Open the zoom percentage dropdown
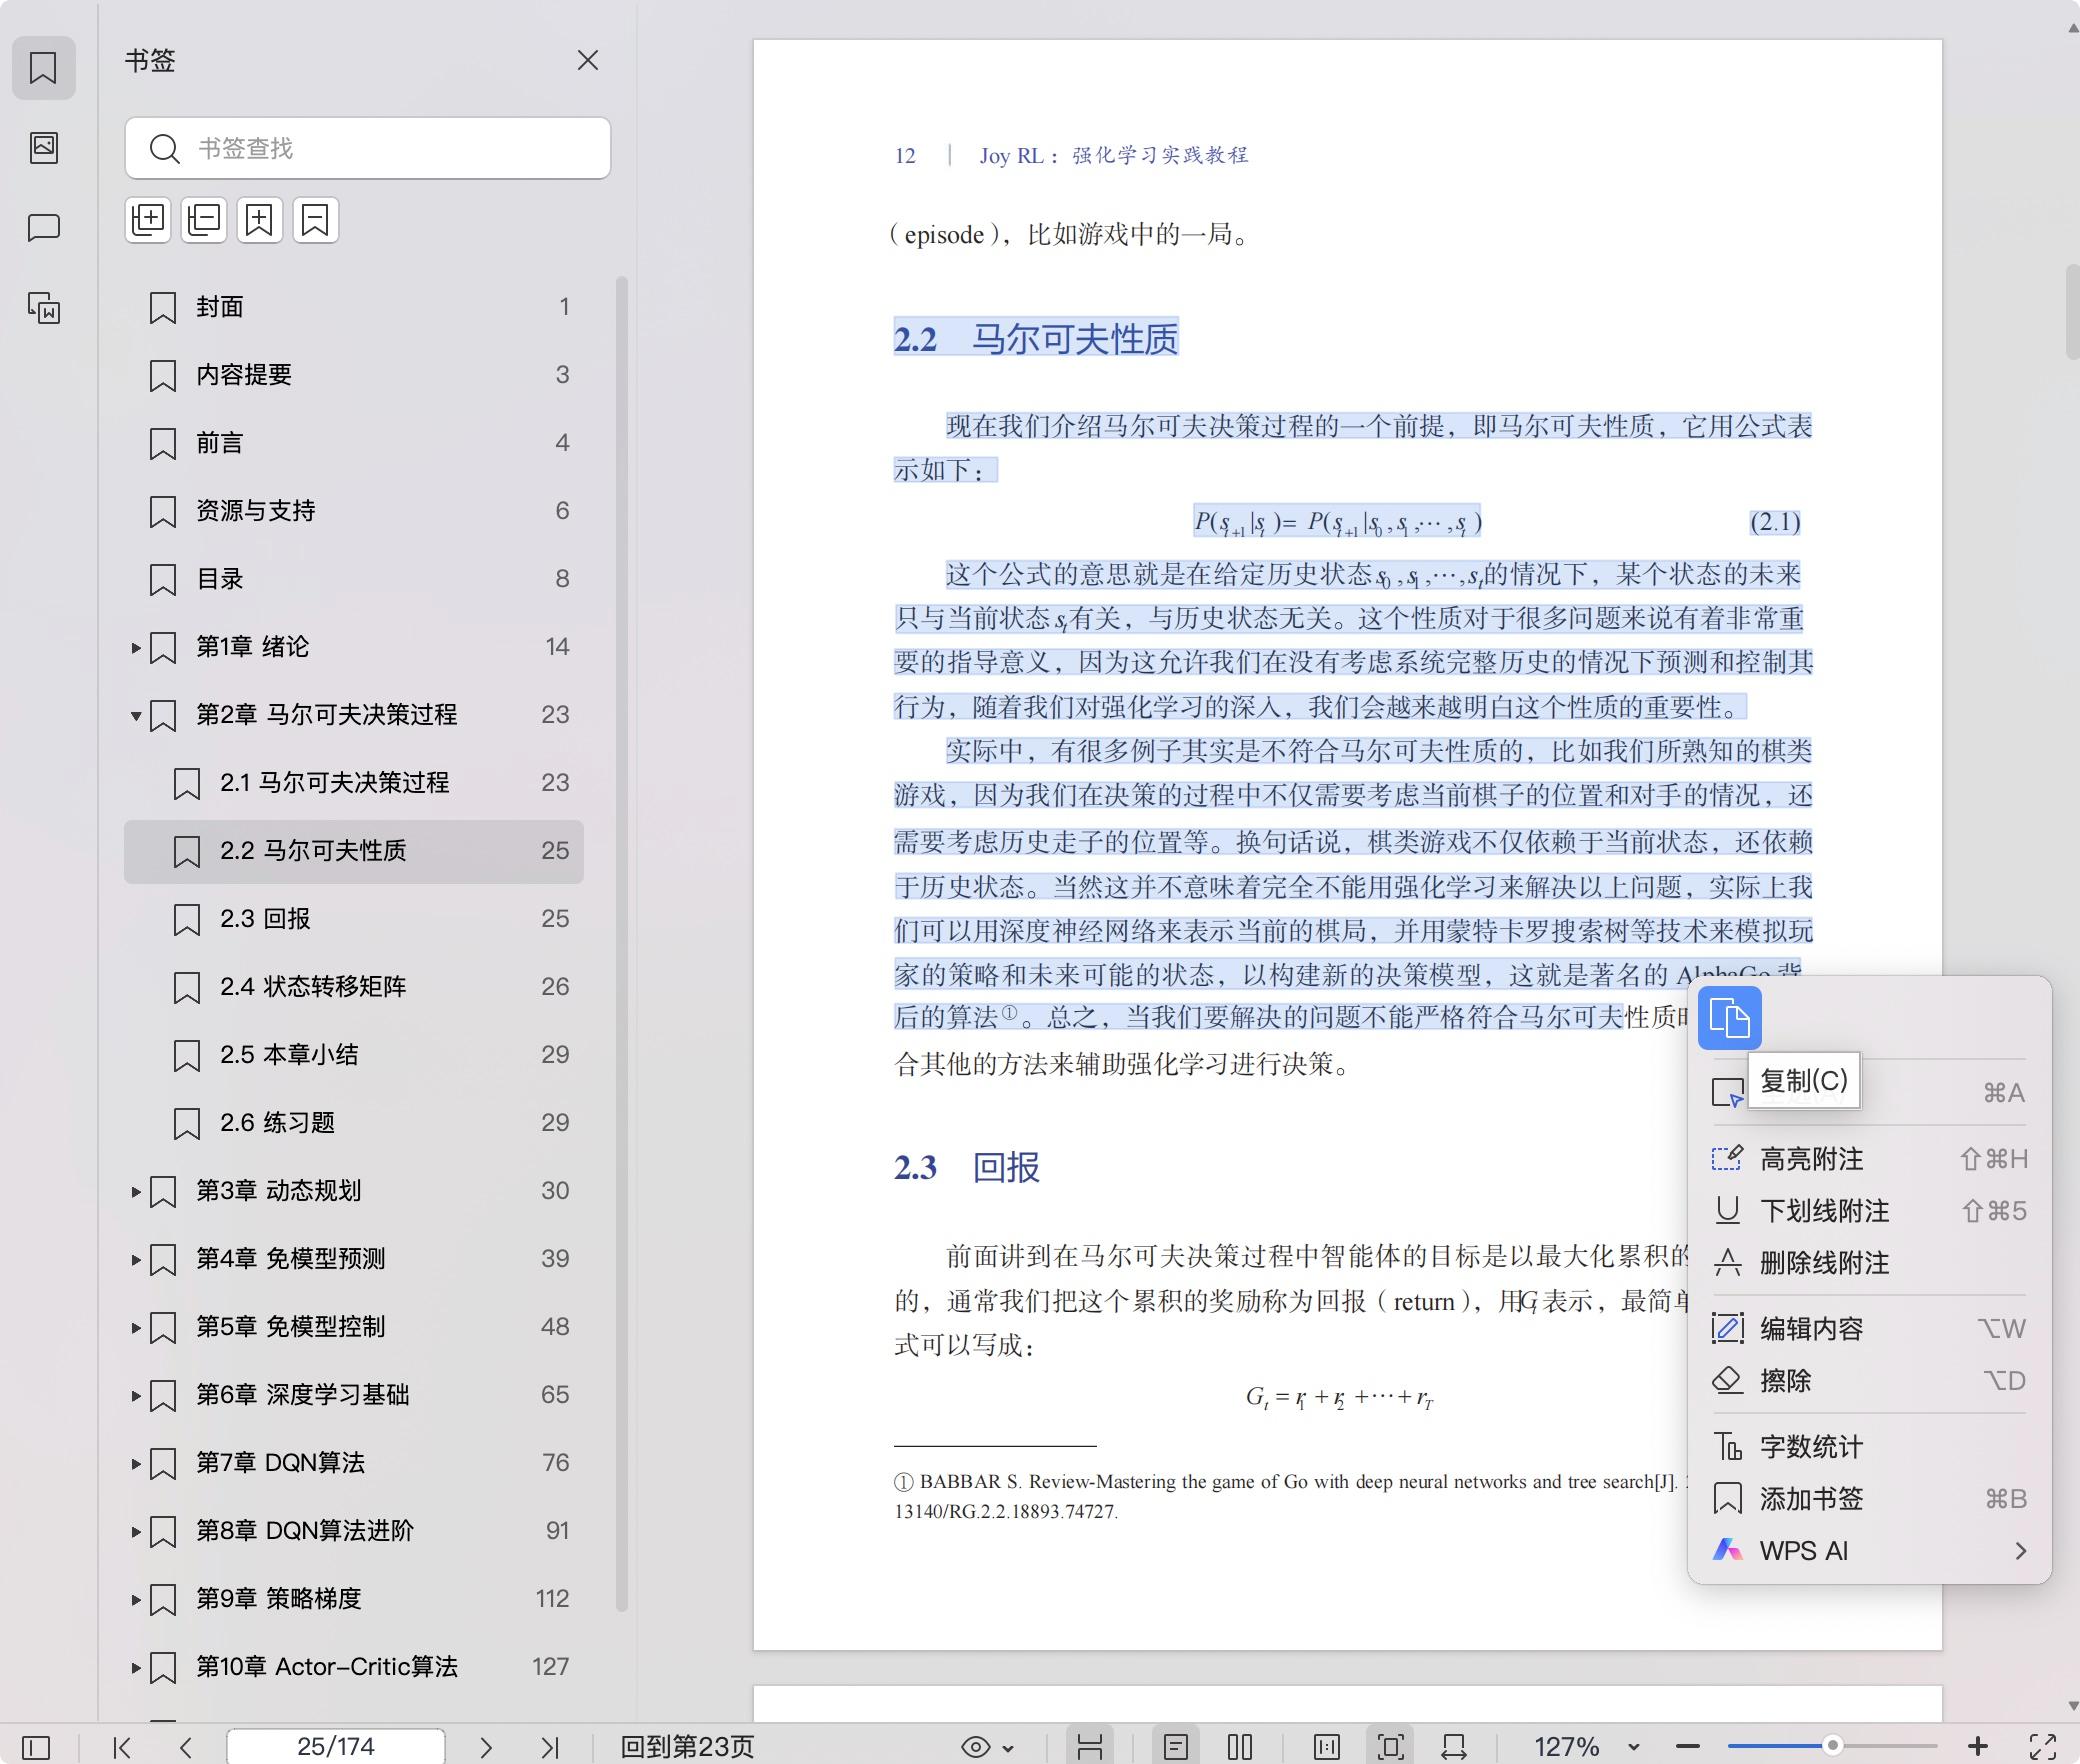The width and height of the screenshot is (2080, 1764). 1633,1747
